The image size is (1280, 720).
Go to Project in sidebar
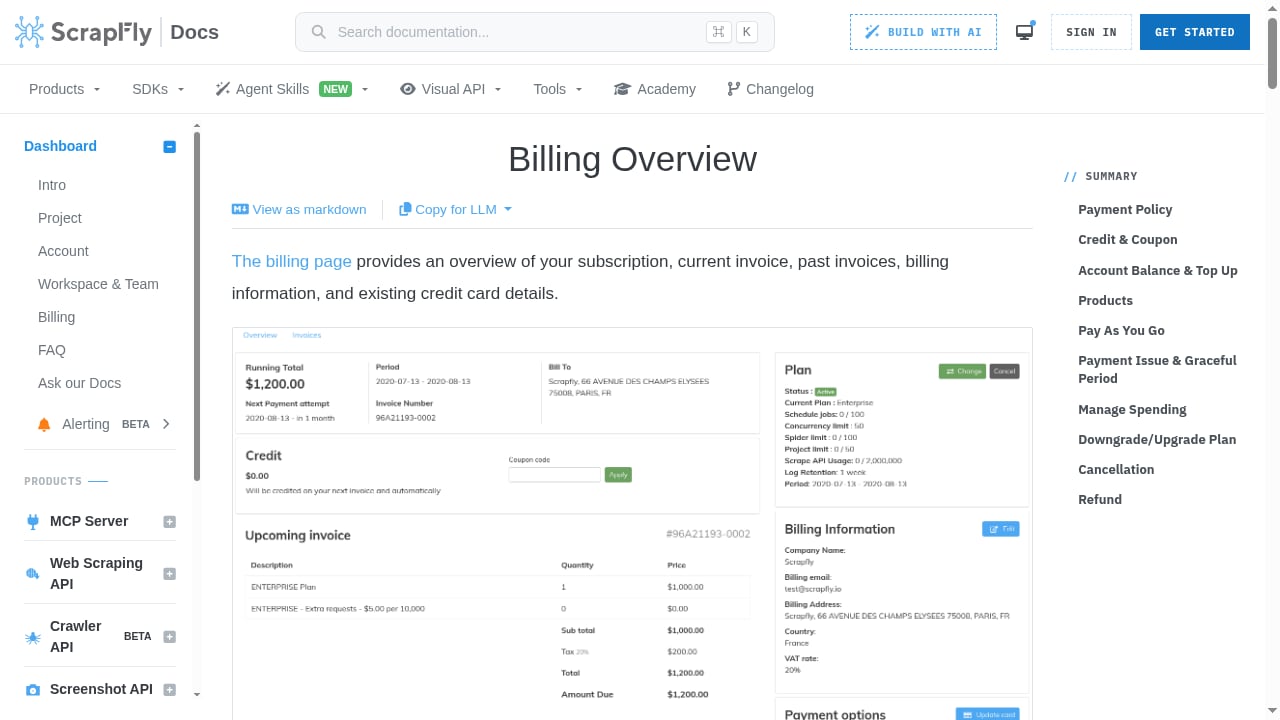(60, 218)
